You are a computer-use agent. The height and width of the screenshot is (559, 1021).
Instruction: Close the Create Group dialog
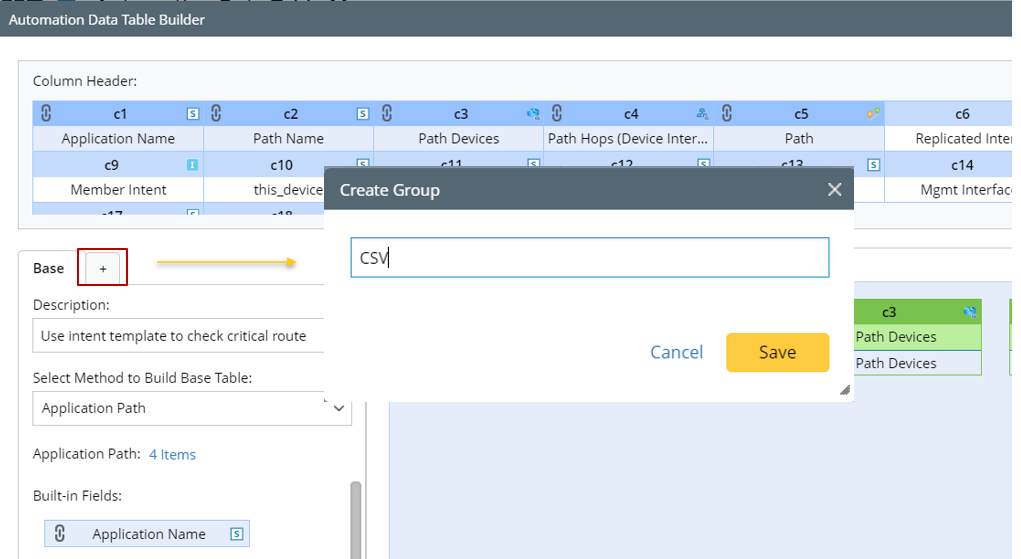pos(835,190)
